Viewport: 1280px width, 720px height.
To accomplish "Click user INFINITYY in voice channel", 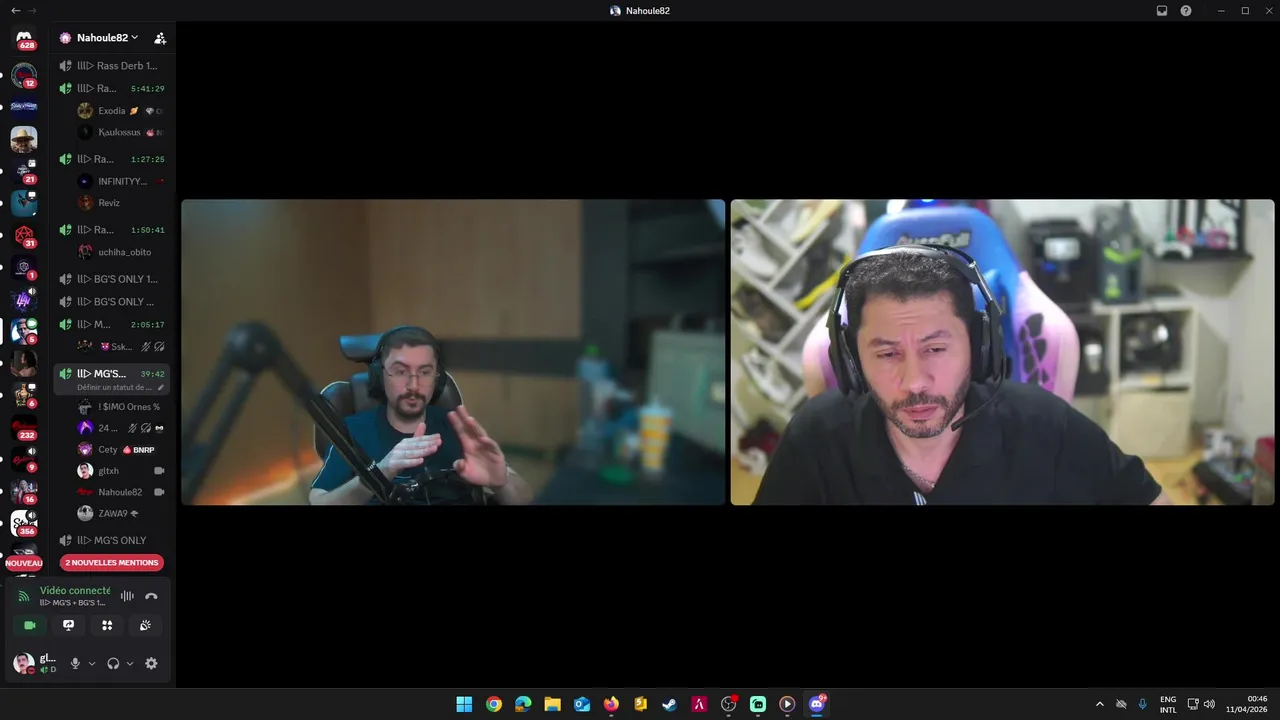I will pyautogui.click(x=120, y=182).
